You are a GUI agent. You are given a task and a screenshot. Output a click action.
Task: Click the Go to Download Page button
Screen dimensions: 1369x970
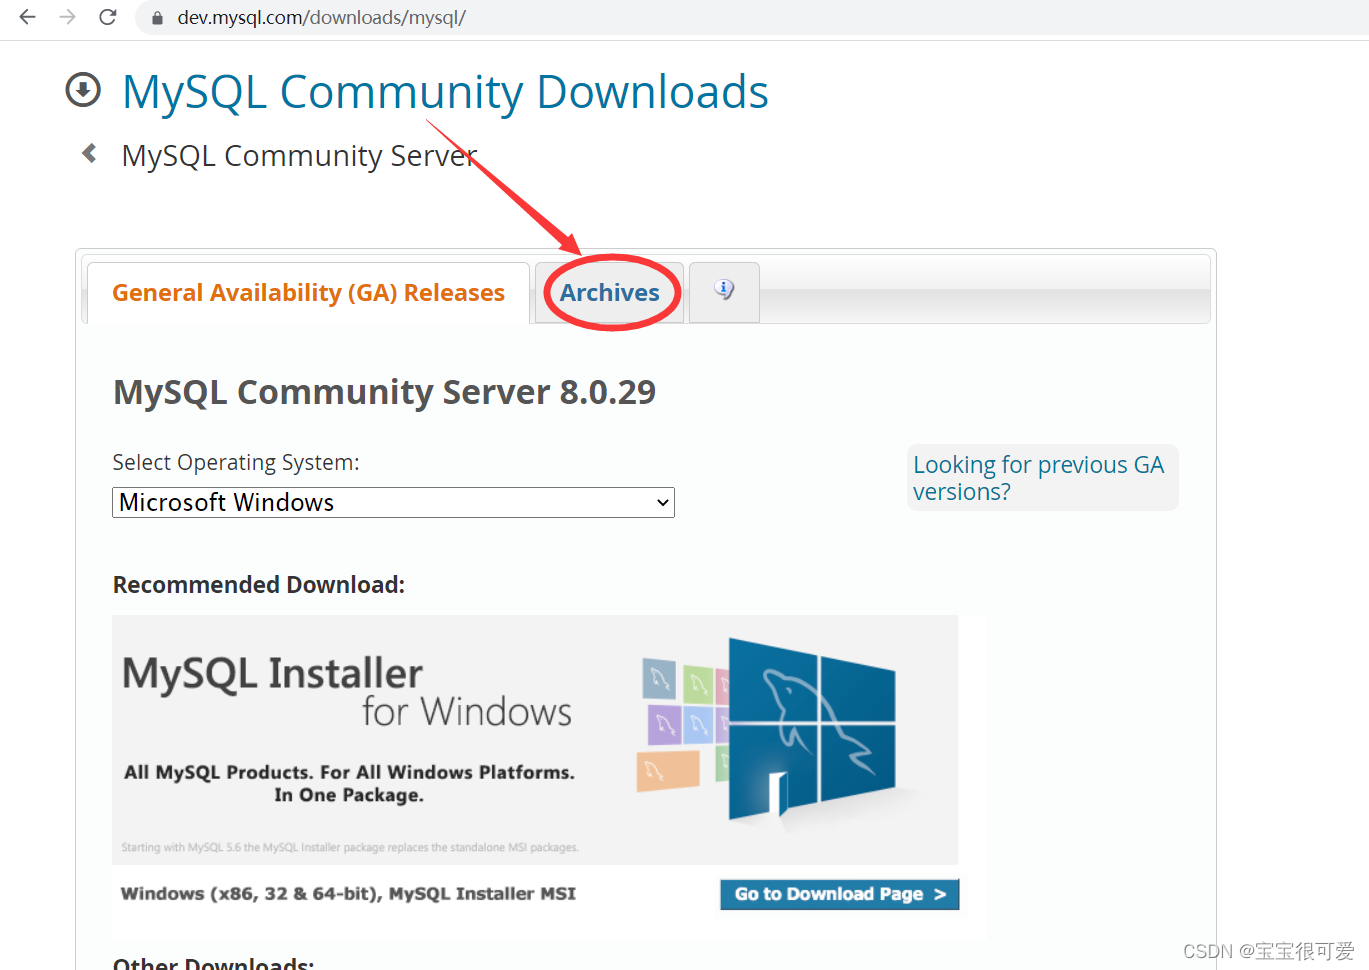[x=839, y=894]
